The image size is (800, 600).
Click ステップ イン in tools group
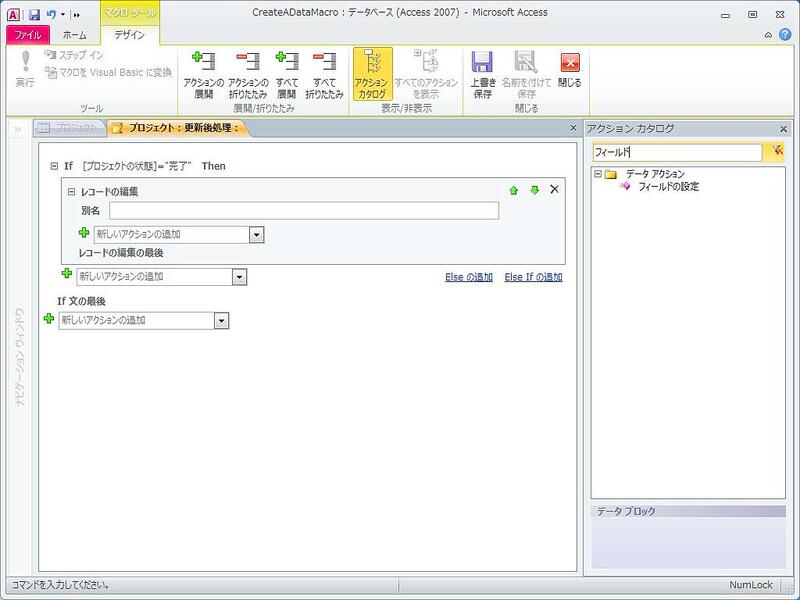click(x=74, y=55)
